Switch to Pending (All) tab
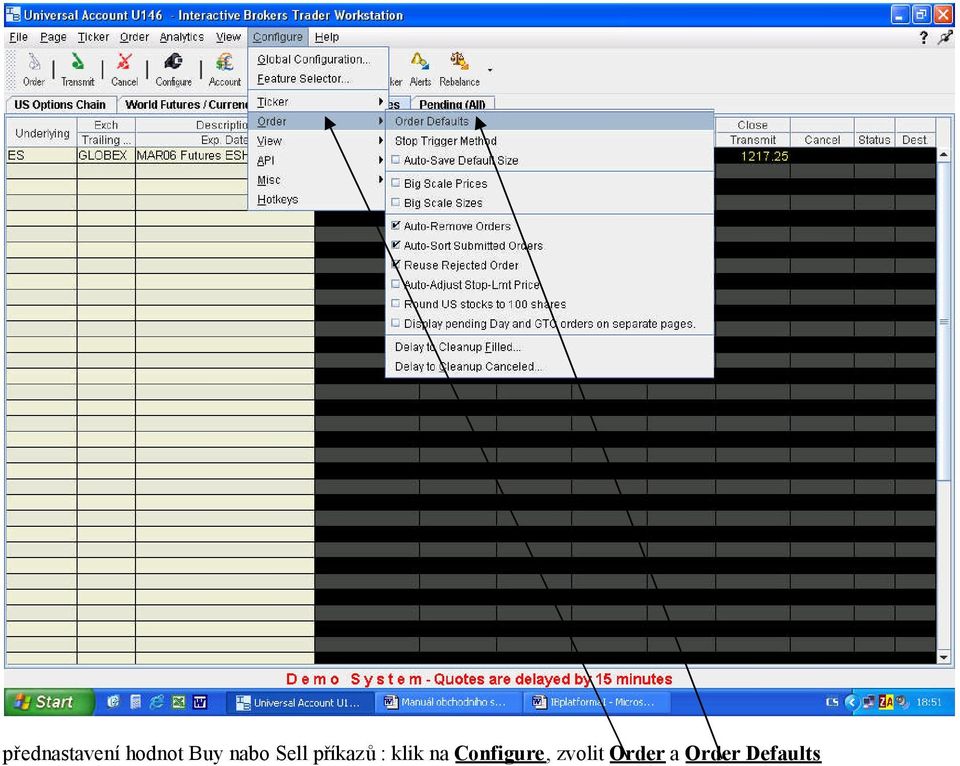The width and height of the screenshot is (960, 766). (x=452, y=105)
